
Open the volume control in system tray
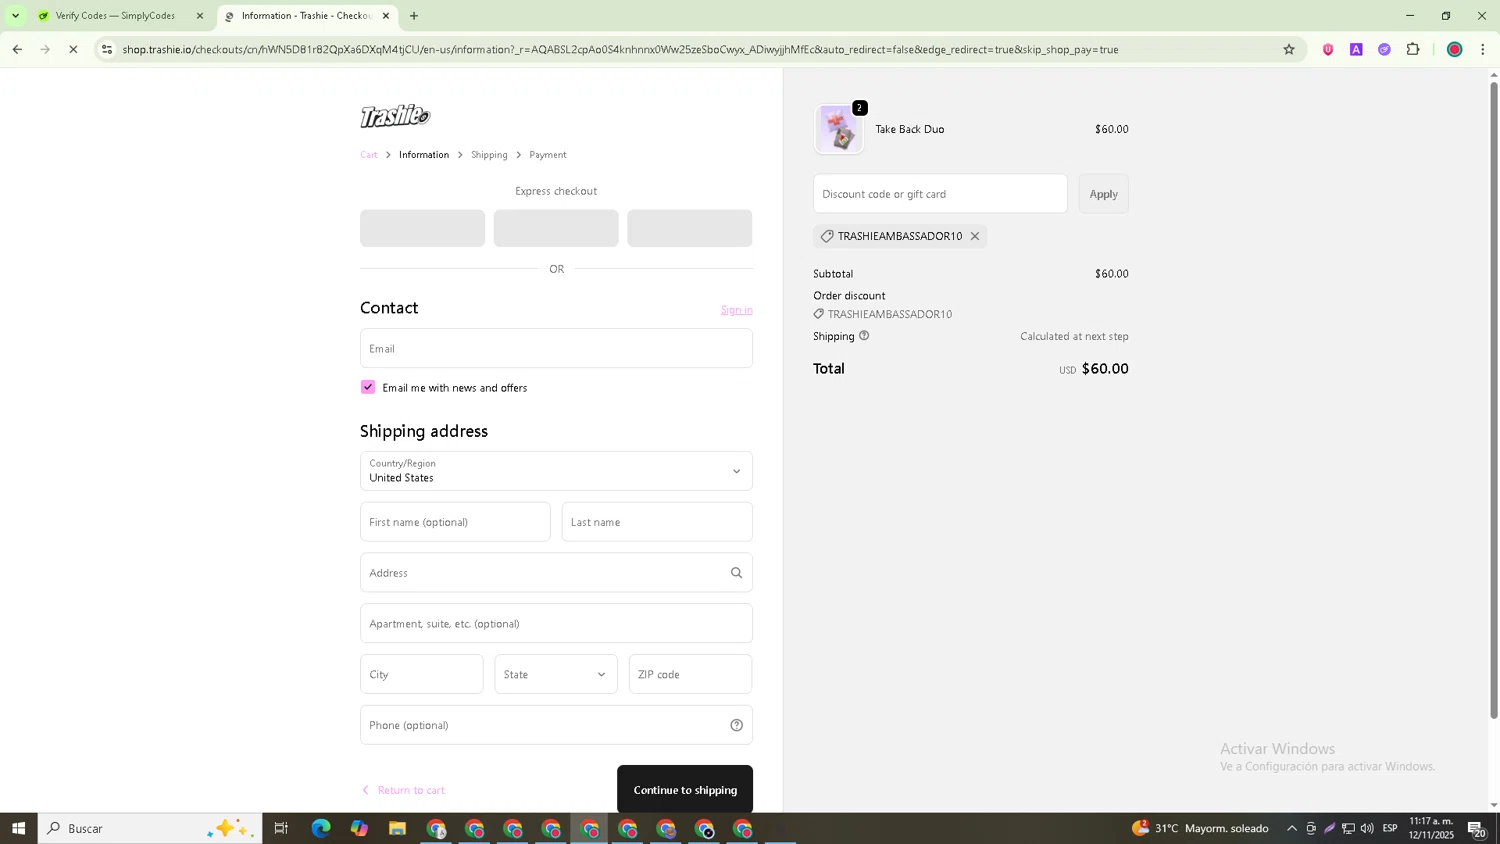tap(1367, 828)
